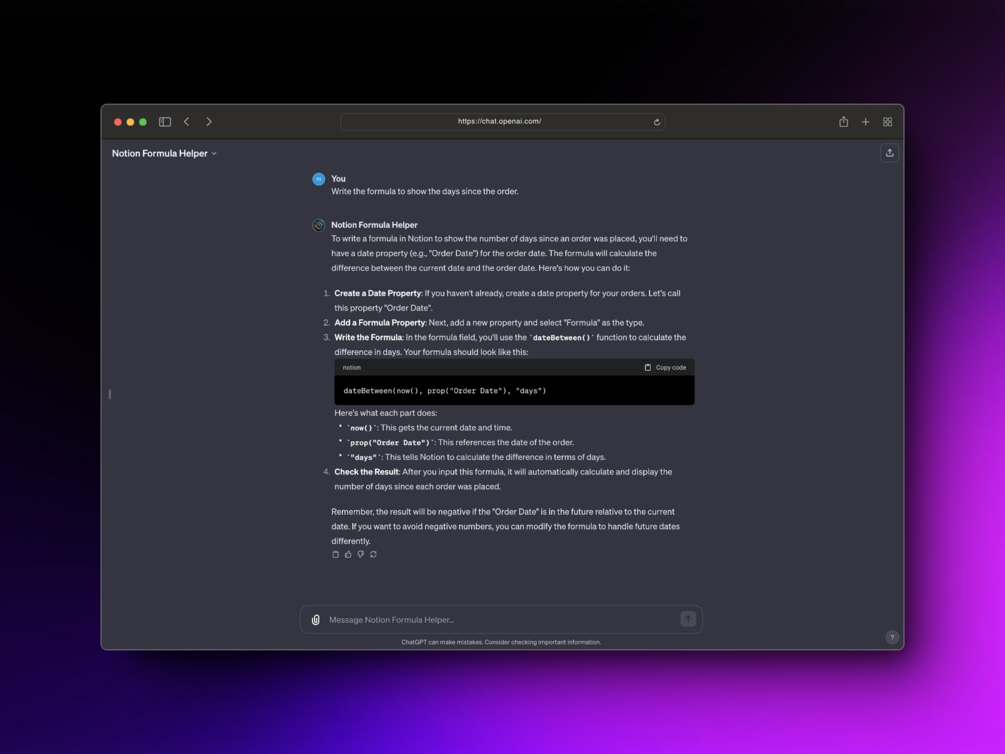Open the Safari share icon
Viewport: 1005px width, 754px height.
coord(843,122)
